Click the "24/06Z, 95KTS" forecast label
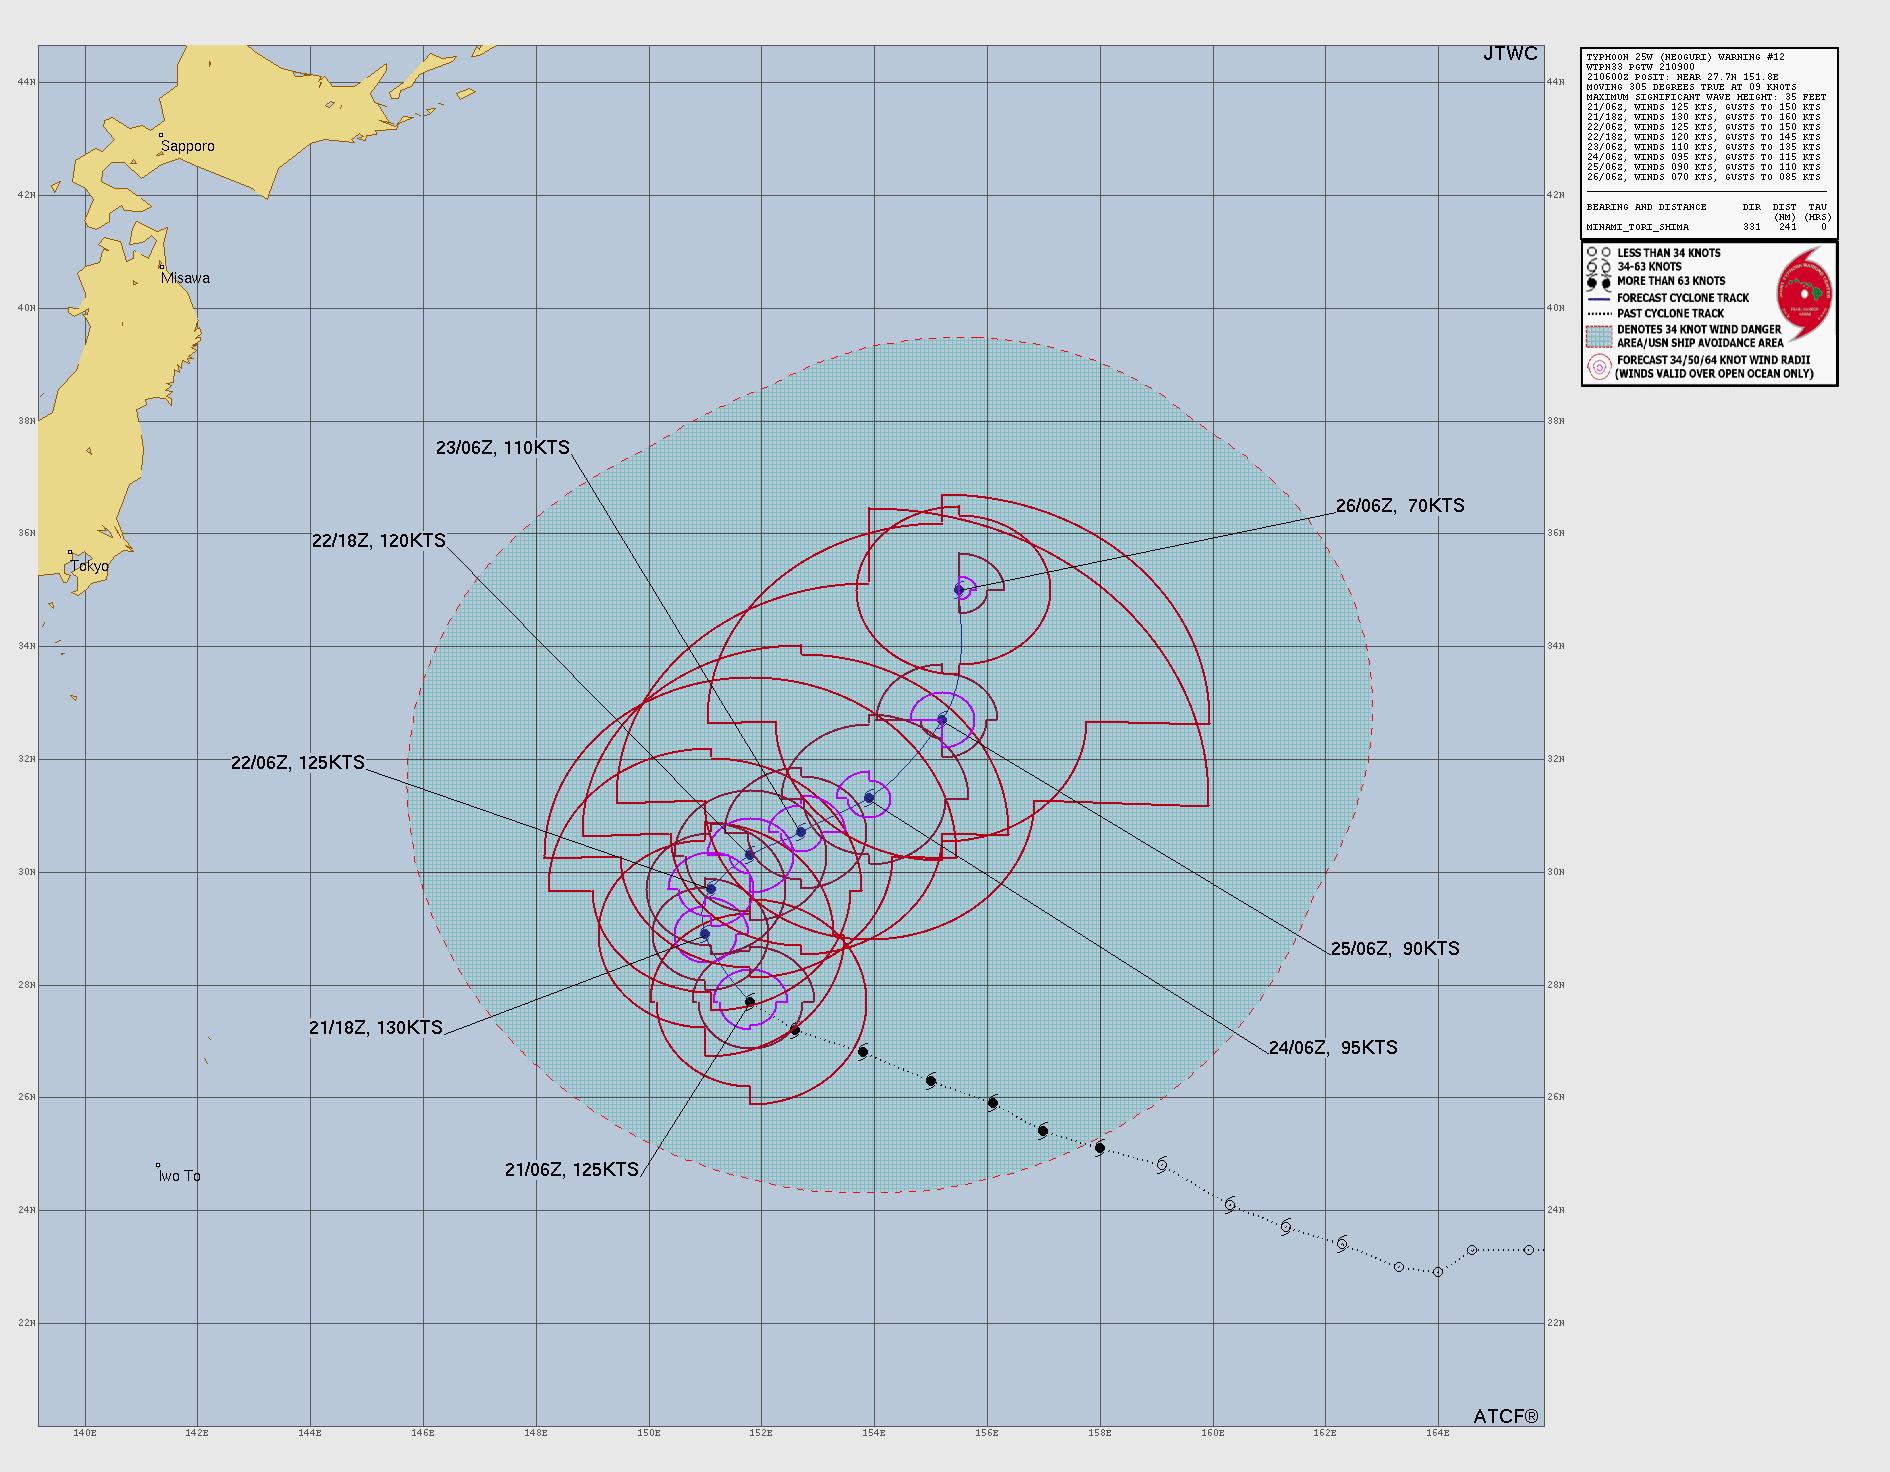 [1332, 1048]
